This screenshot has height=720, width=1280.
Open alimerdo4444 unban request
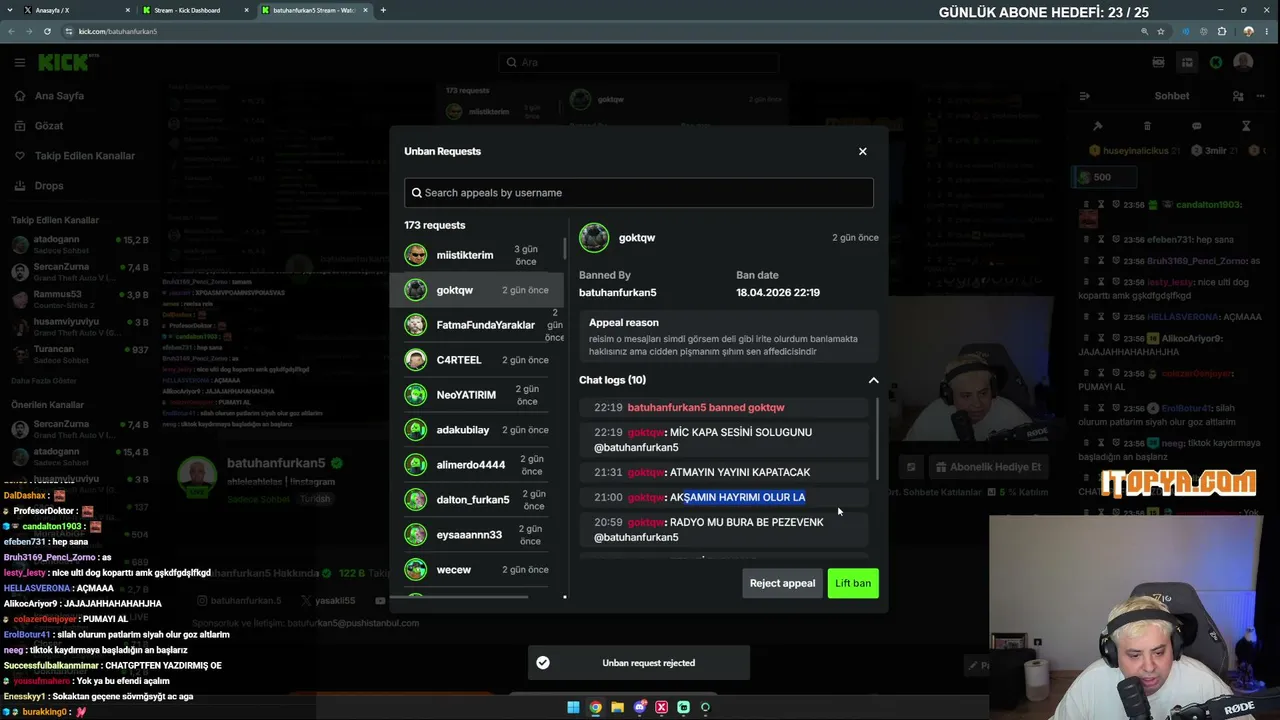476,465
